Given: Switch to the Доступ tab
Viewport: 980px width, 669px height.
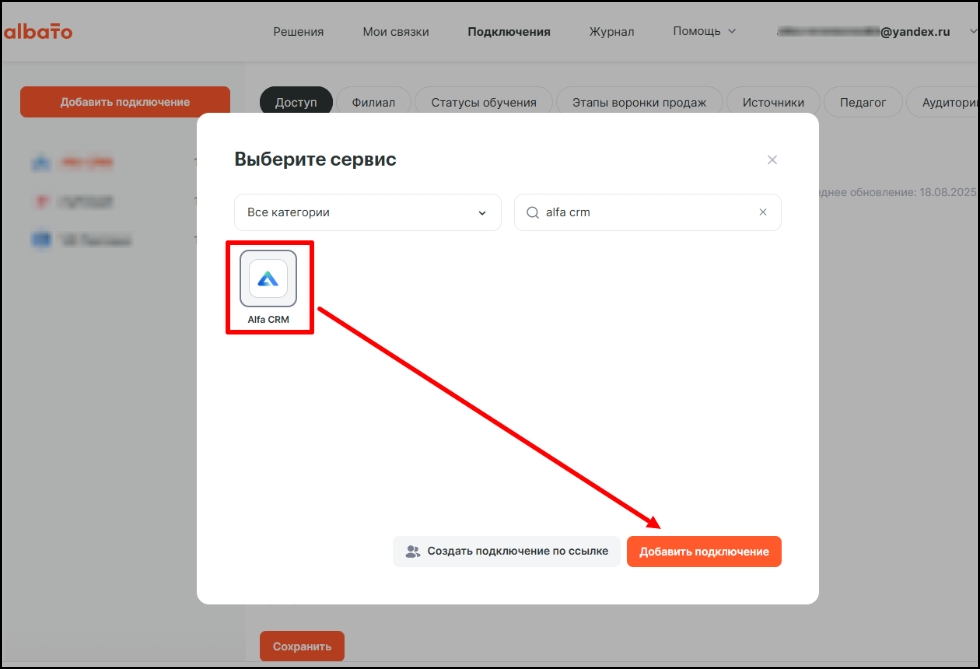Looking at the screenshot, I should pyautogui.click(x=296, y=102).
